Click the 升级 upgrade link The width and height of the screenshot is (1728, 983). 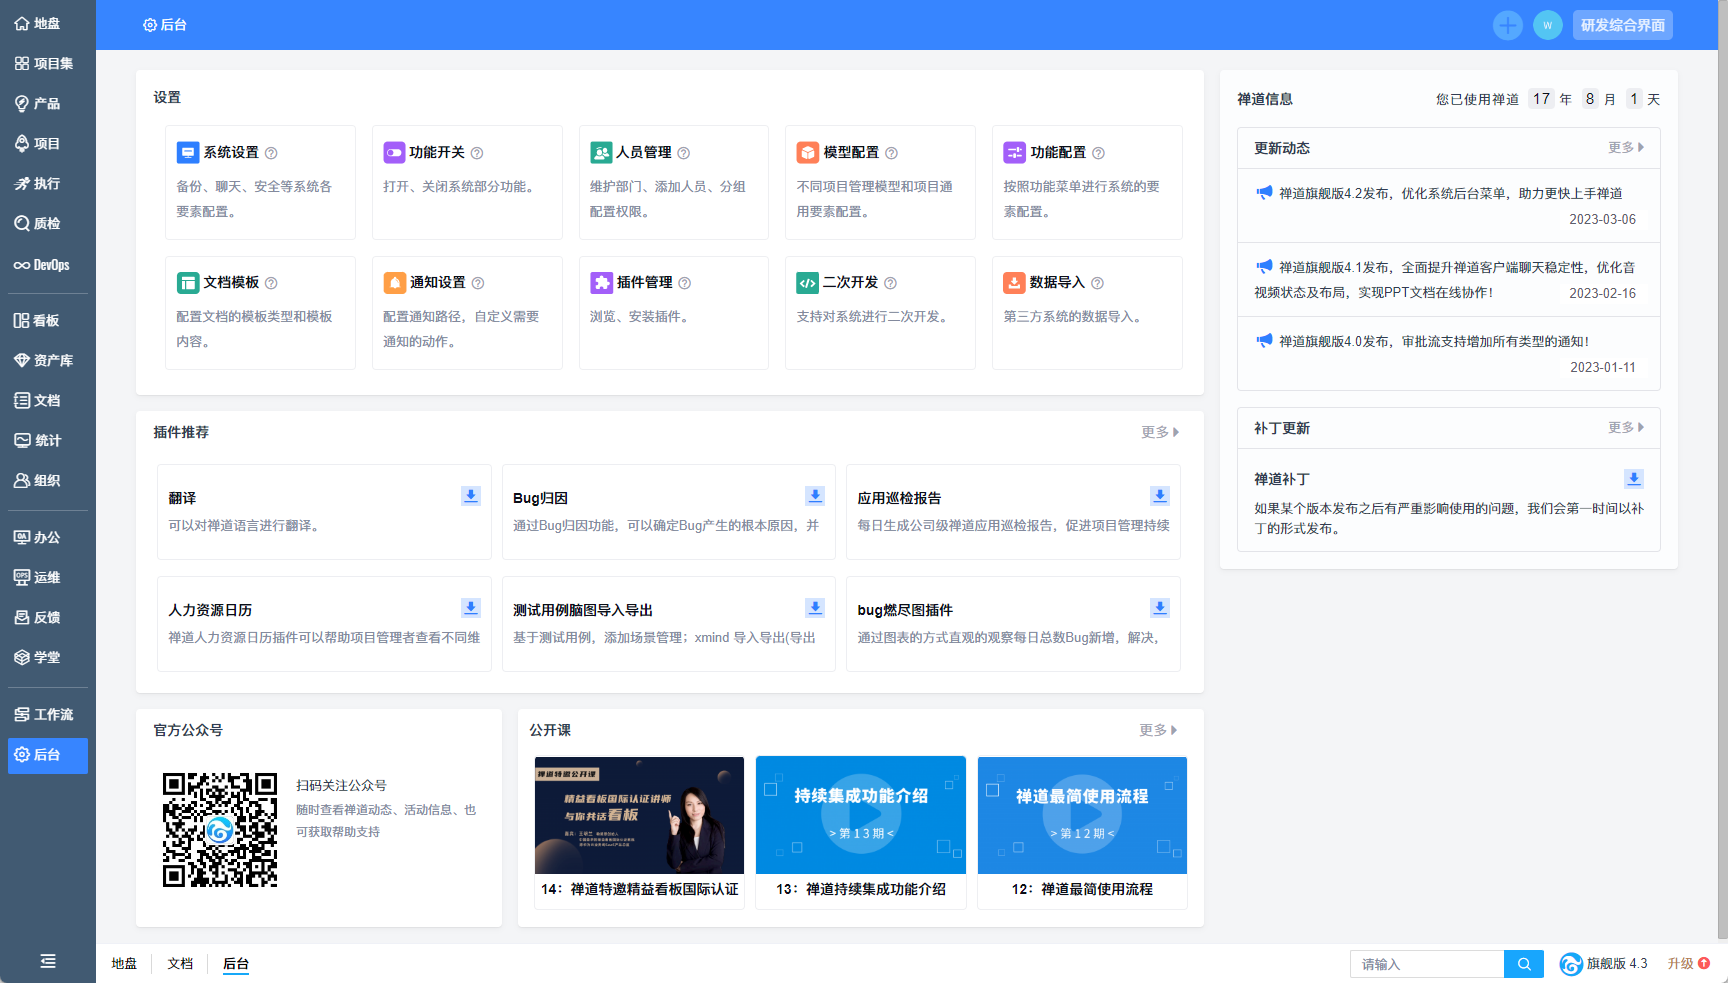coord(1688,964)
